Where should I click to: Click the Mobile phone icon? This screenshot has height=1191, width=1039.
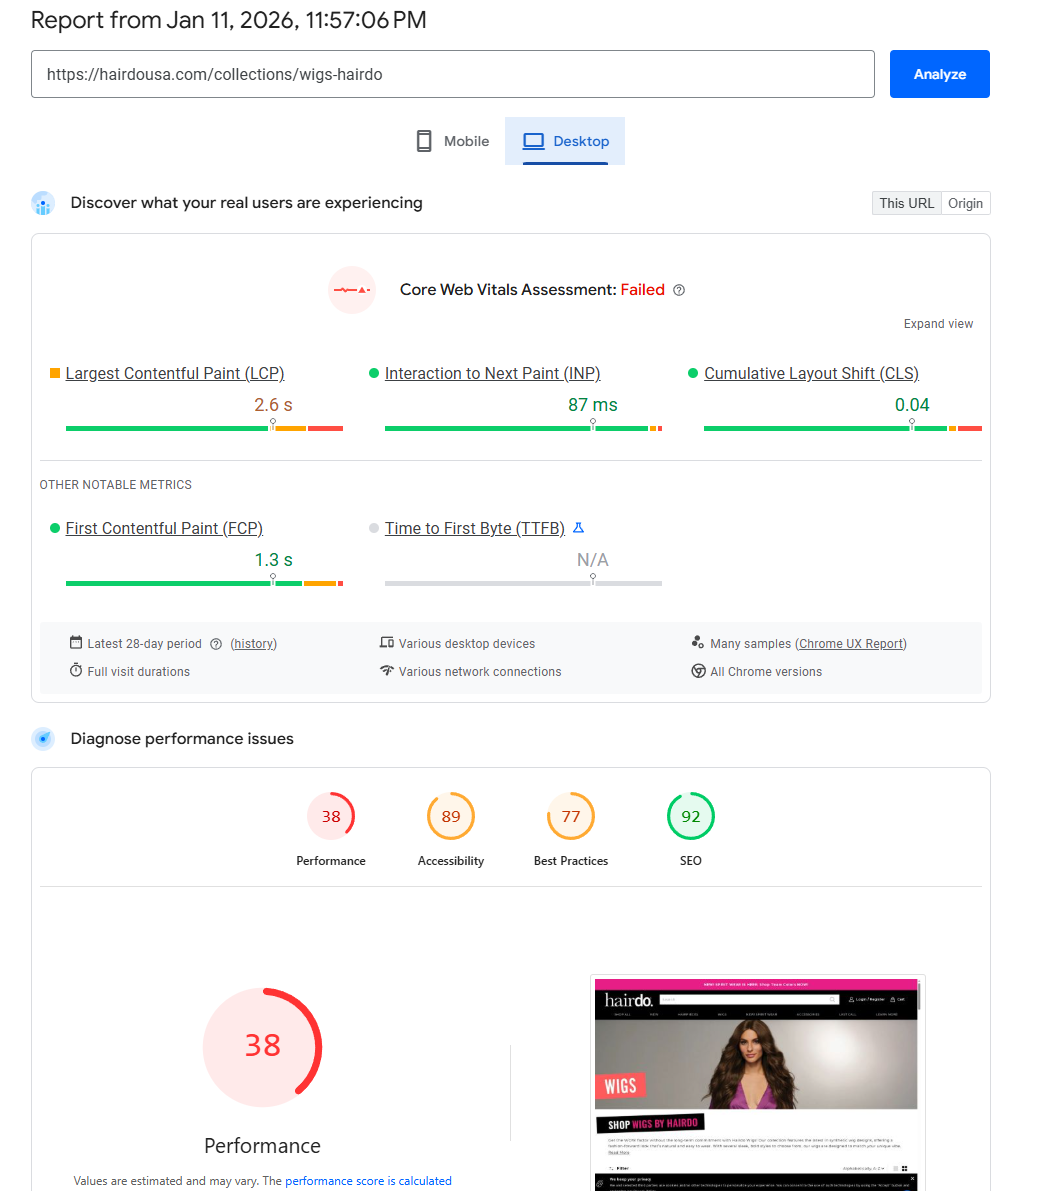[x=424, y=141]
